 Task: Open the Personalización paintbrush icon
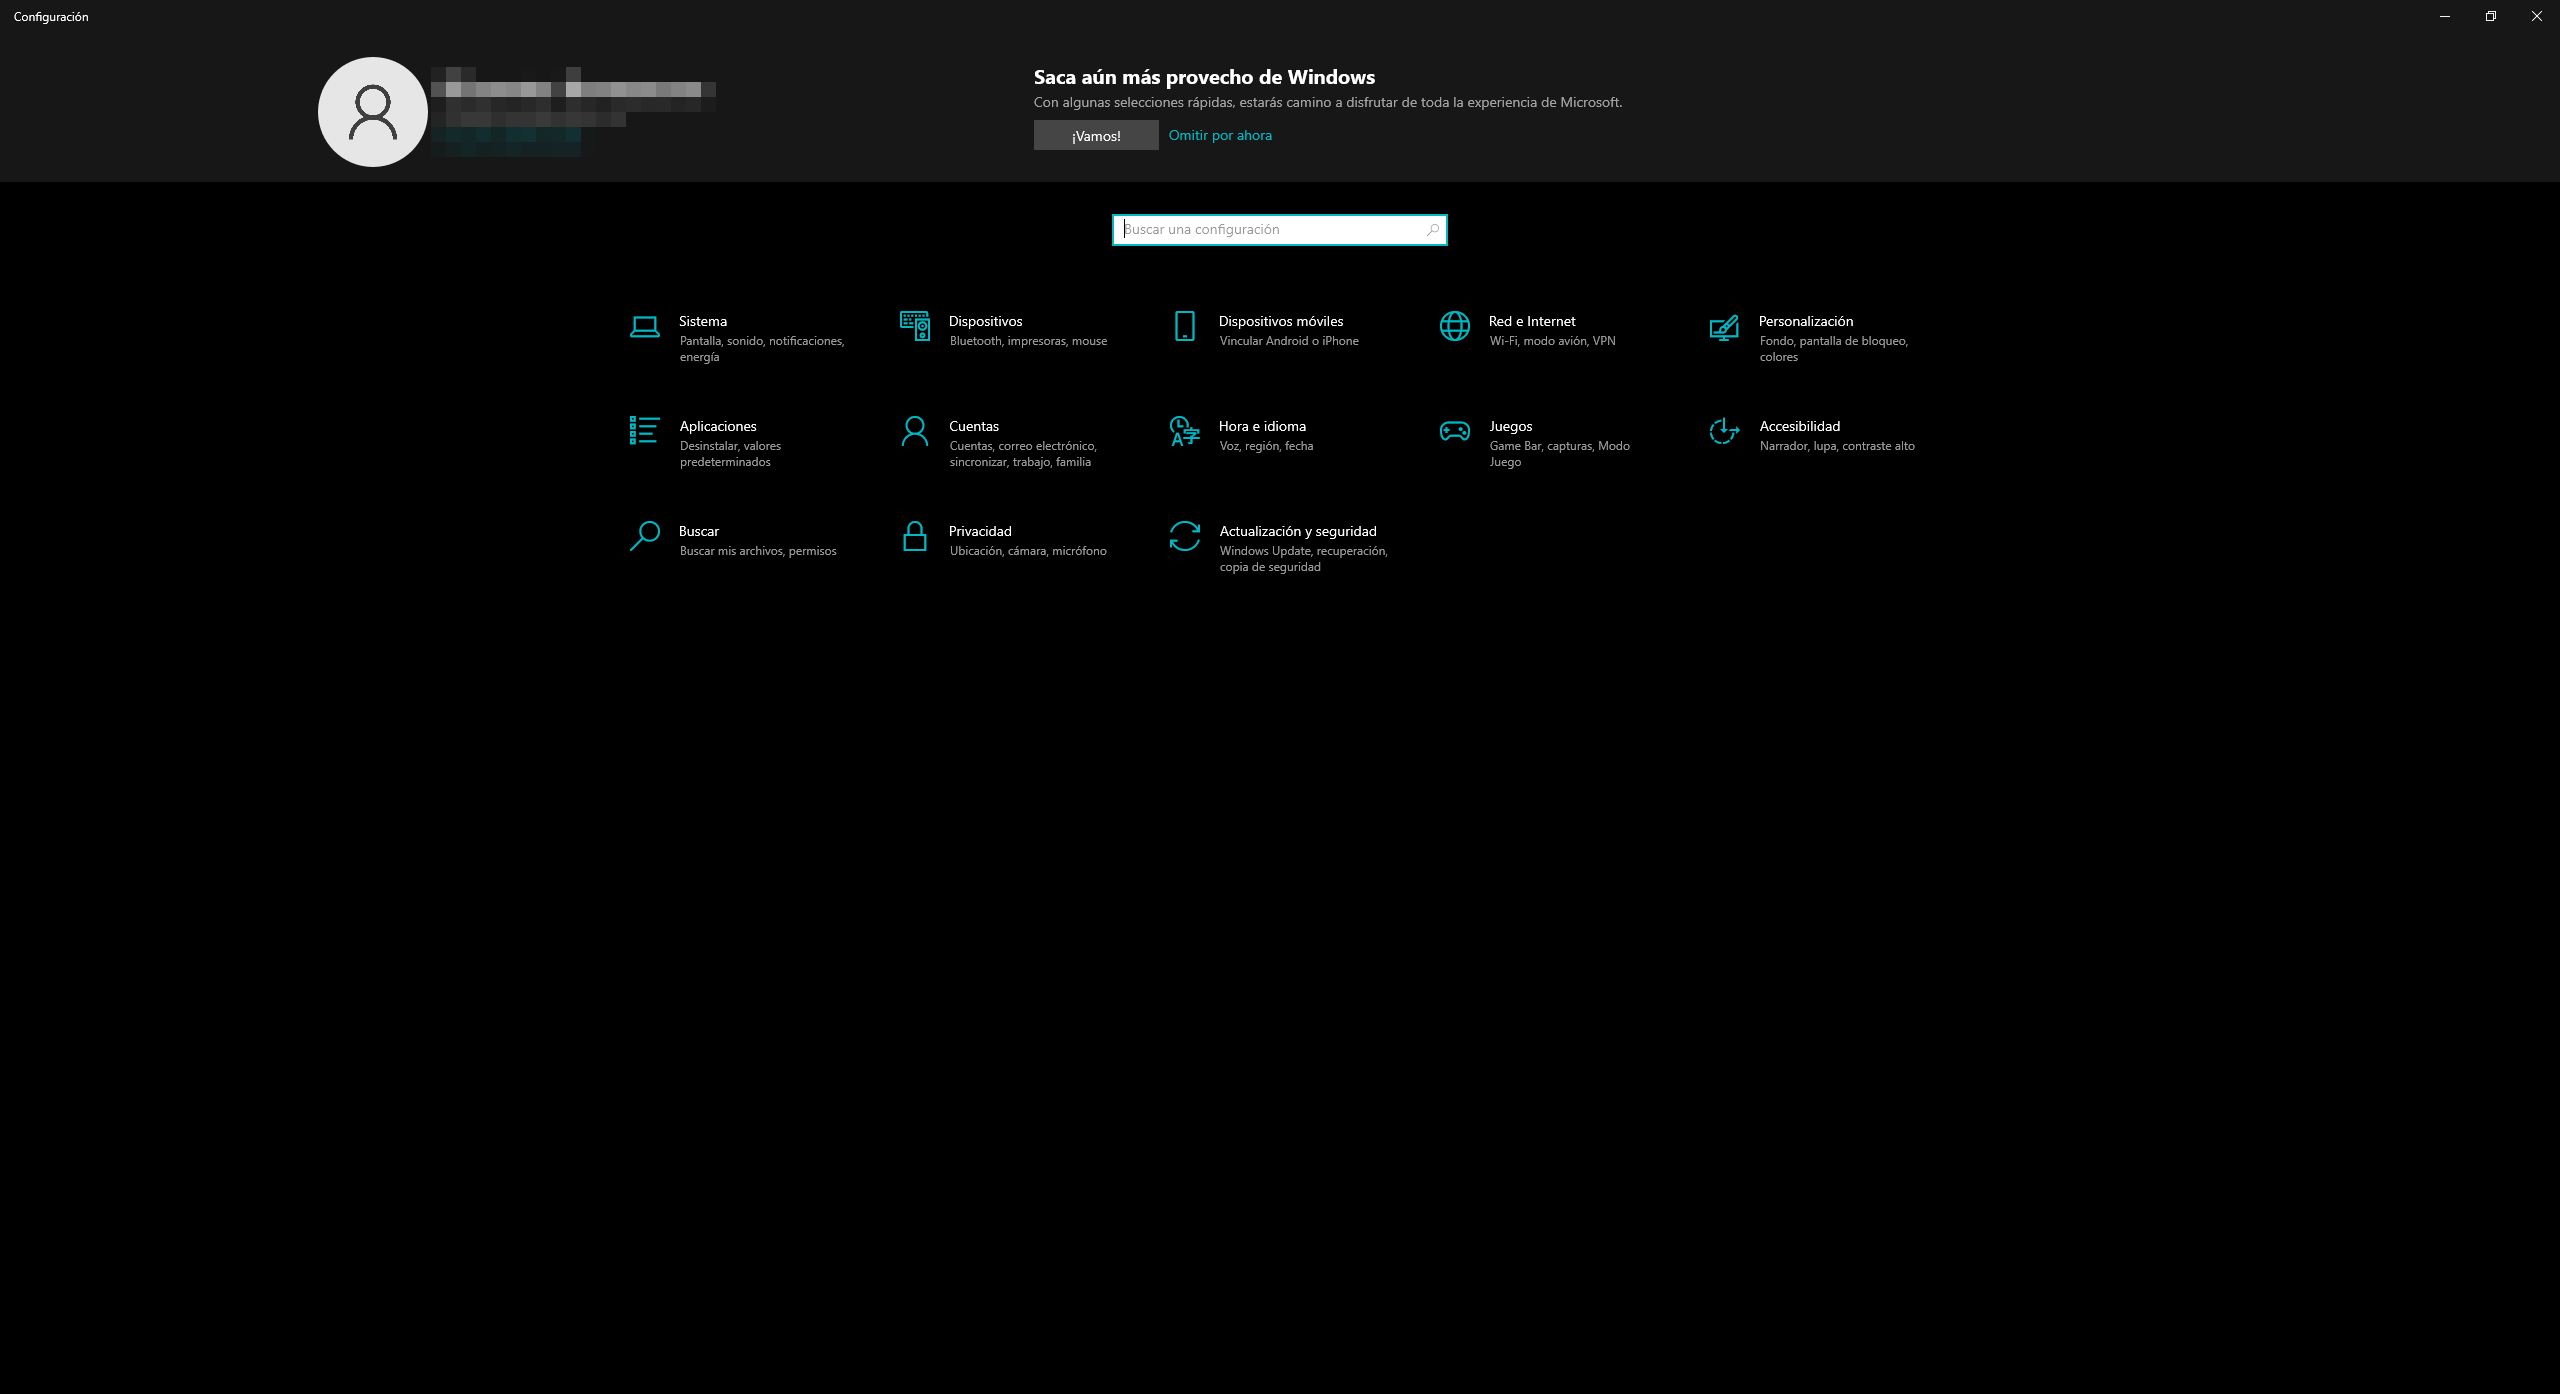pyautogui.click(x=1724, y=327)
